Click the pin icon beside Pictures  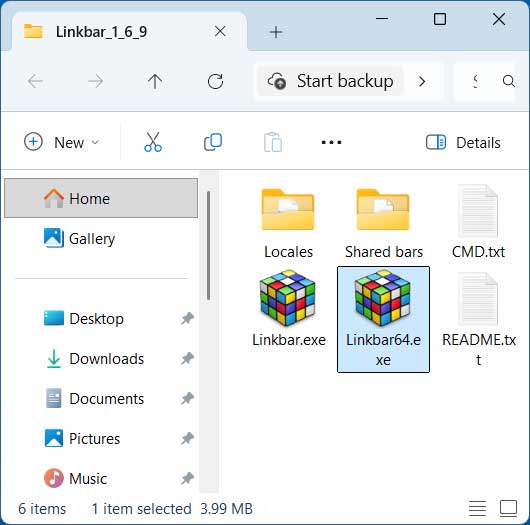click(x=187, y=438)
